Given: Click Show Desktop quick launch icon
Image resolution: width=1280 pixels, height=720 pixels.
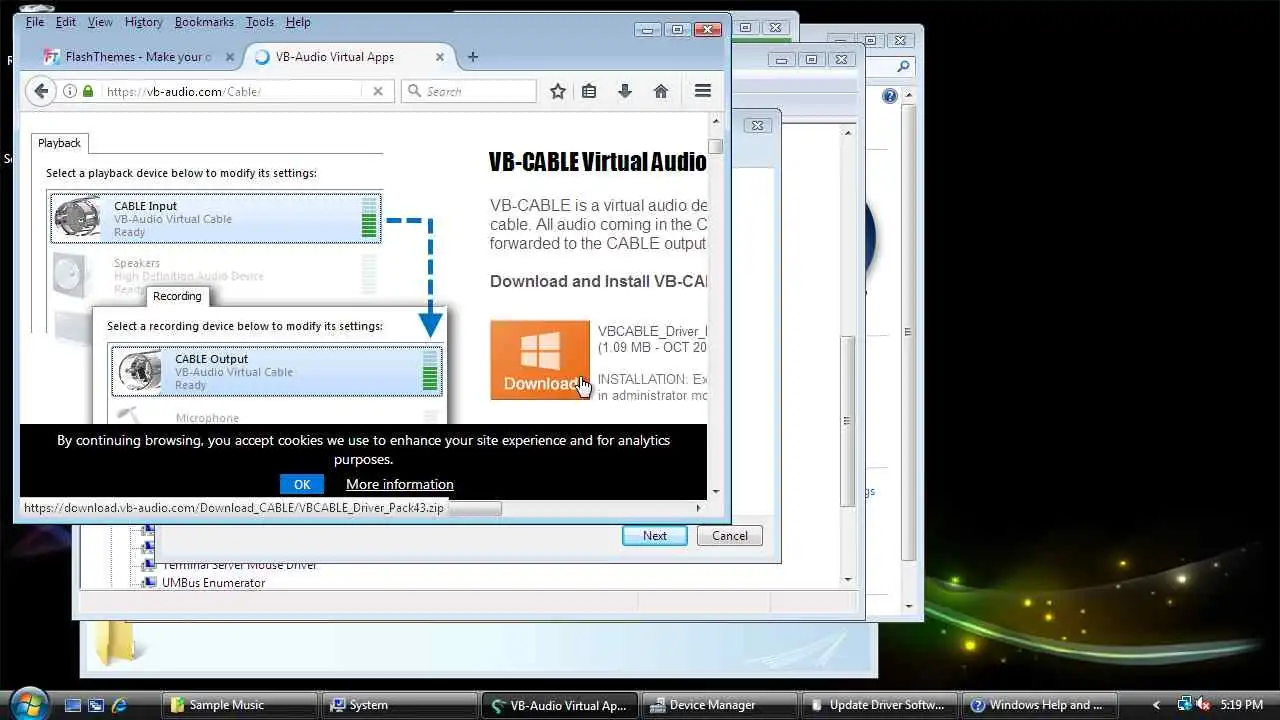Looking at the screenshot, I should (x=73, y=705).
